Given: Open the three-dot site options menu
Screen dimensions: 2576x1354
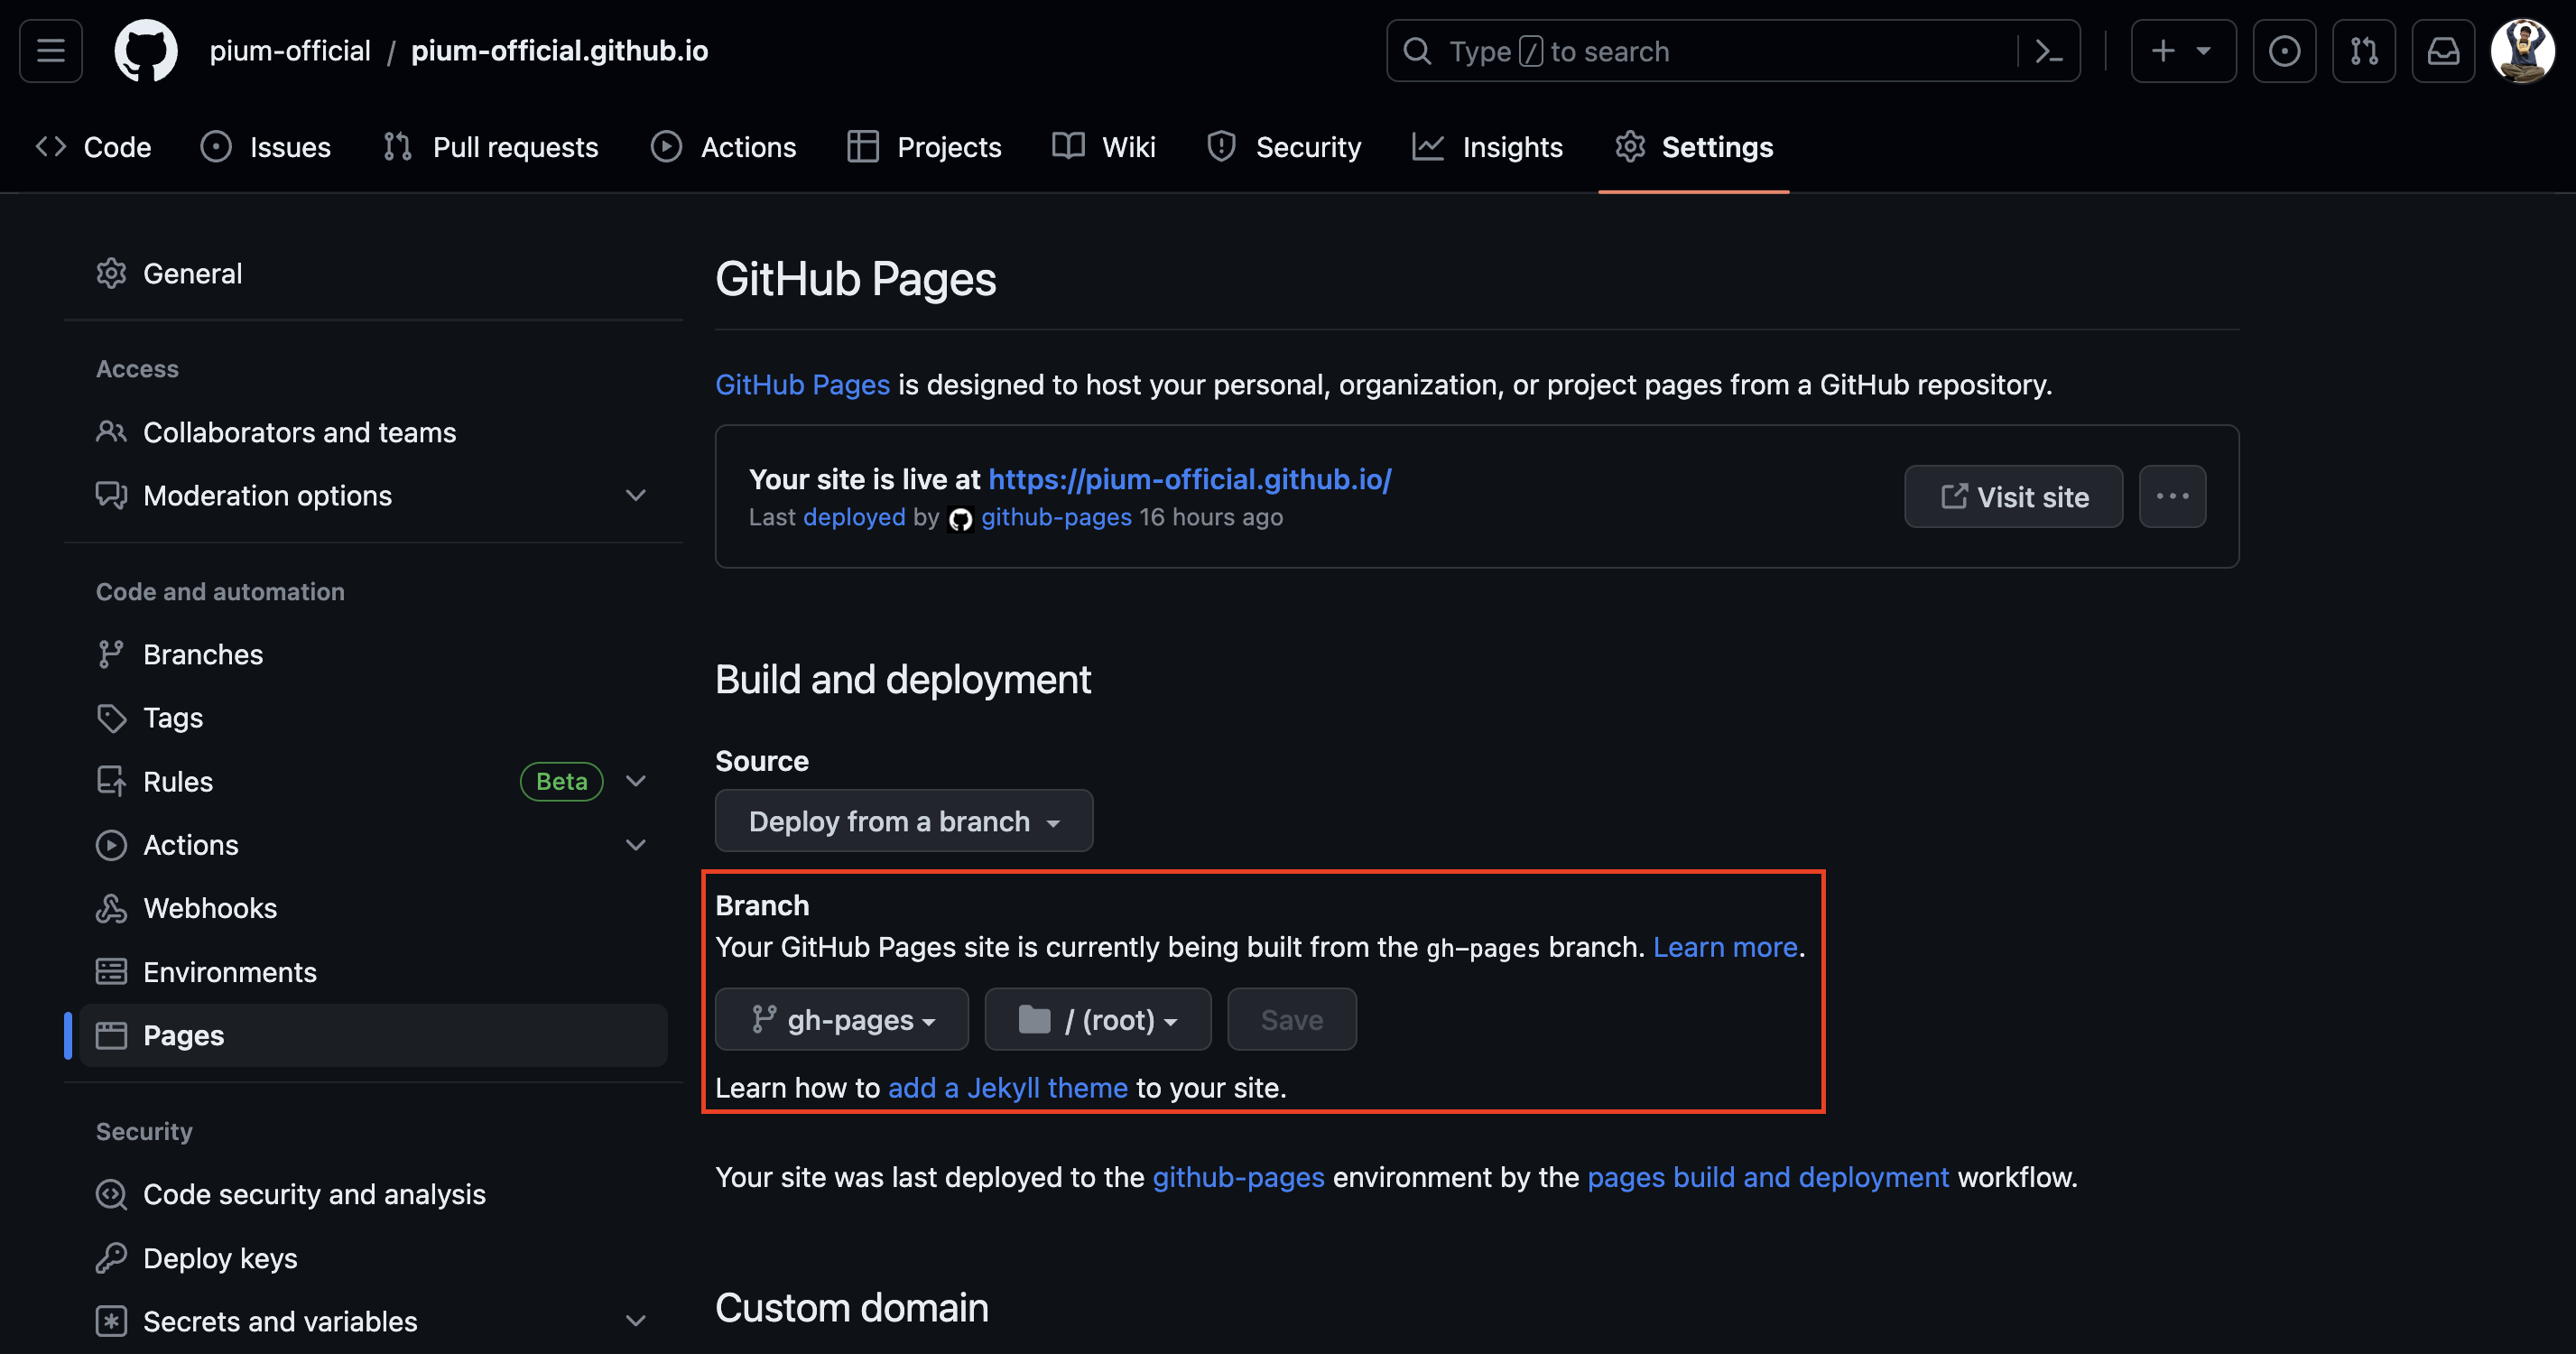Looking at the screenshot, I should click(2172, 496).
